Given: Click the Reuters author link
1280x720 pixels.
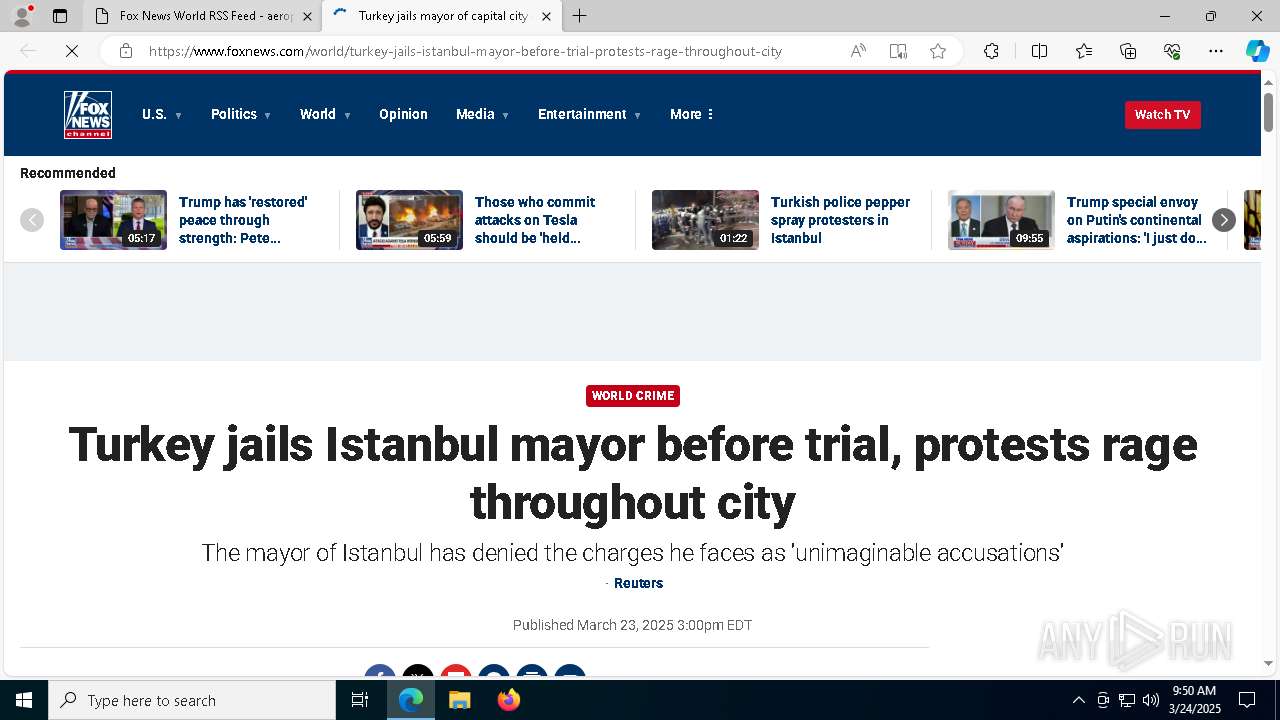Looking at the screenshot, I should [638, 583].
